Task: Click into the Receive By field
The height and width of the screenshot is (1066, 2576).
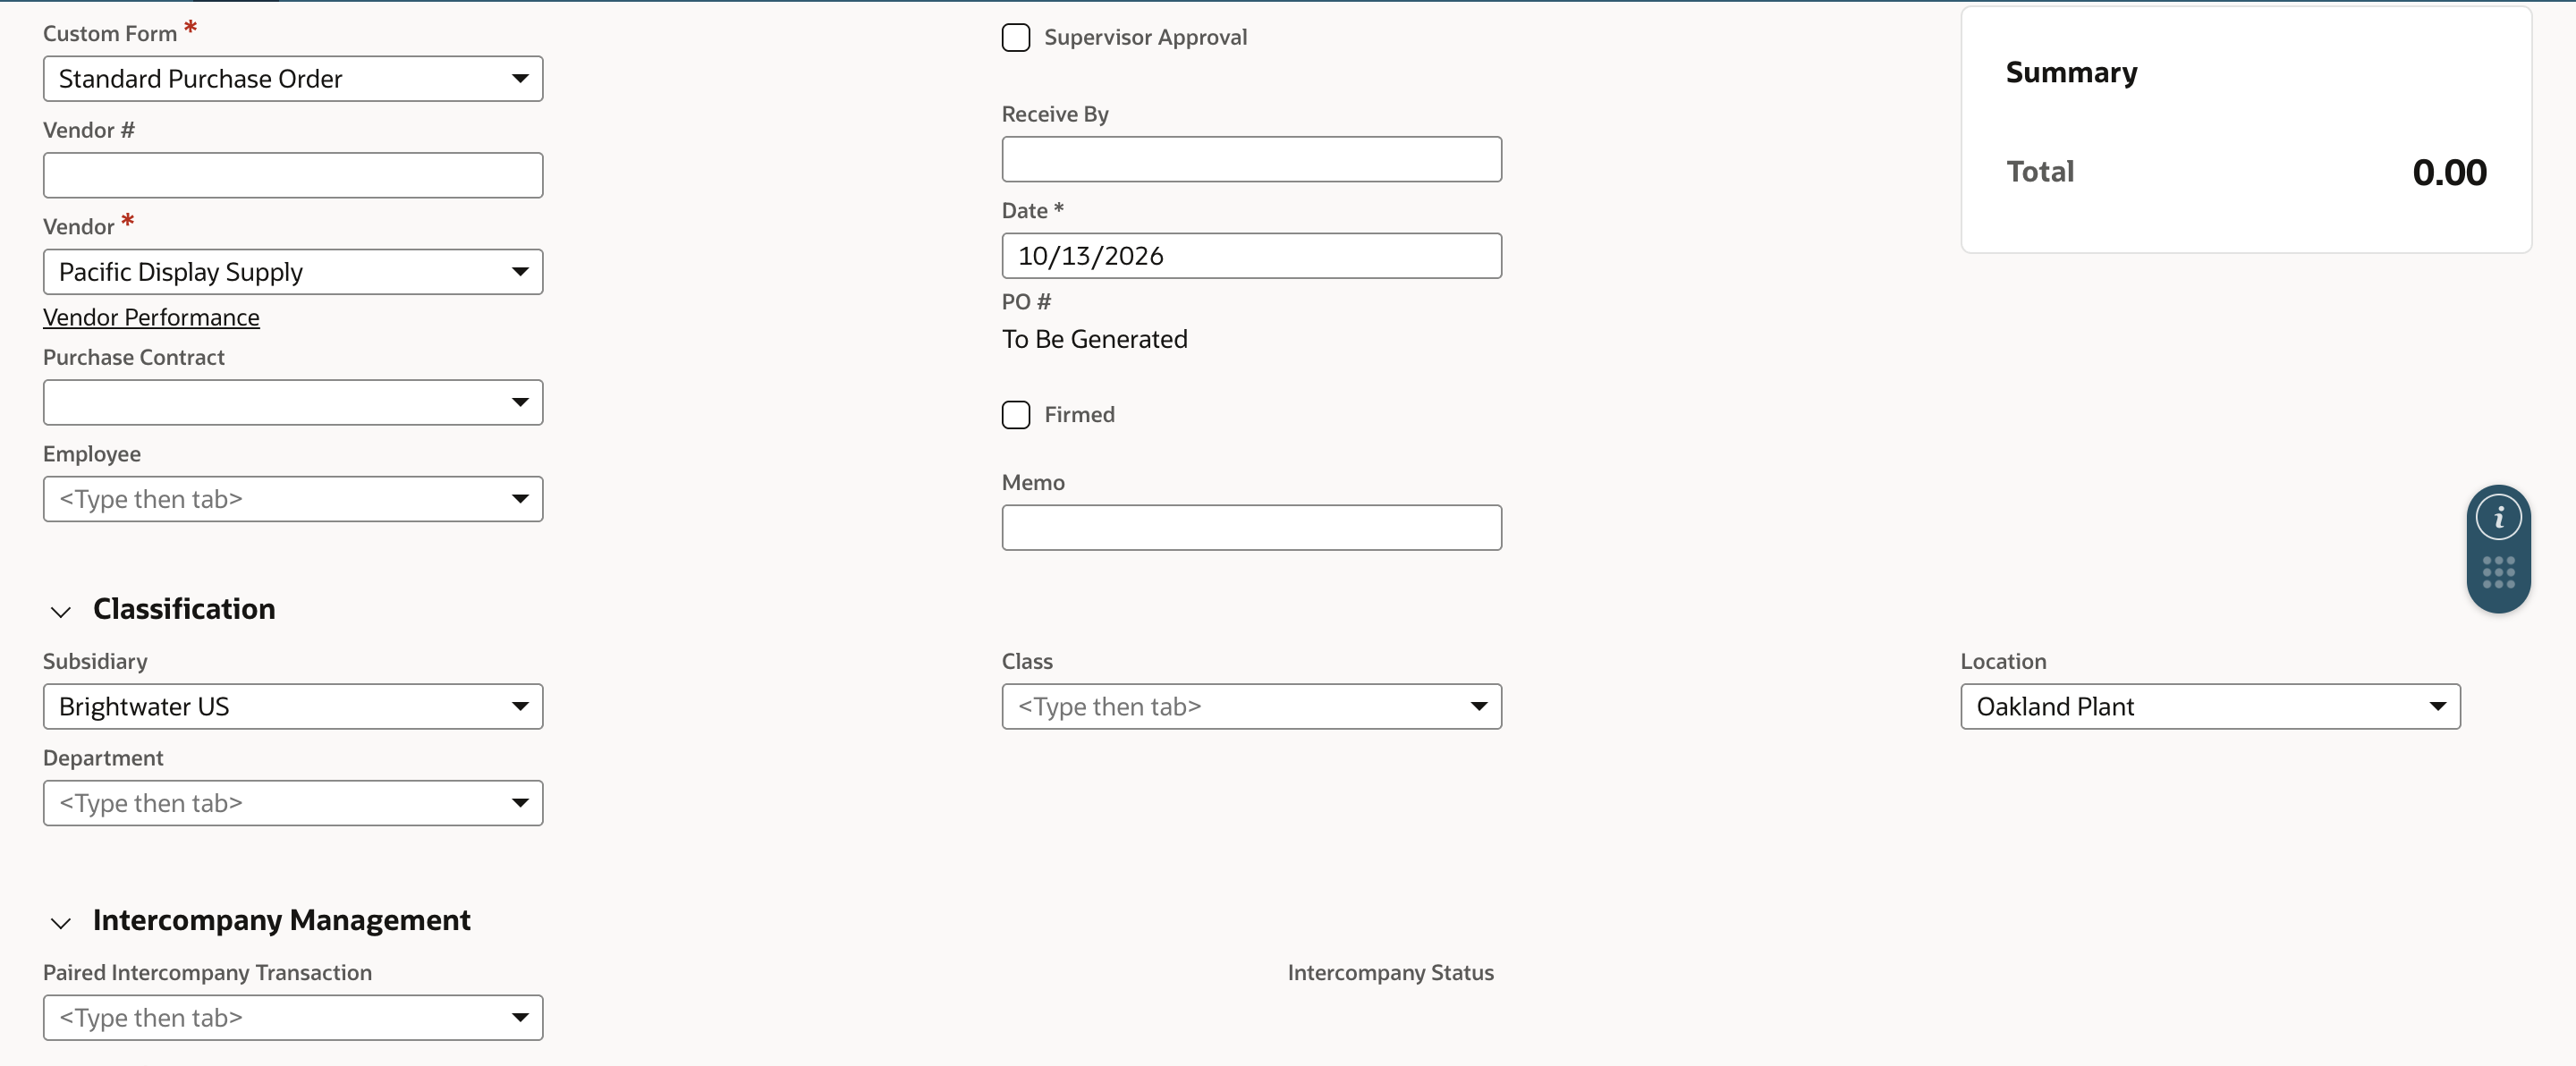Action: [1252, 160]
